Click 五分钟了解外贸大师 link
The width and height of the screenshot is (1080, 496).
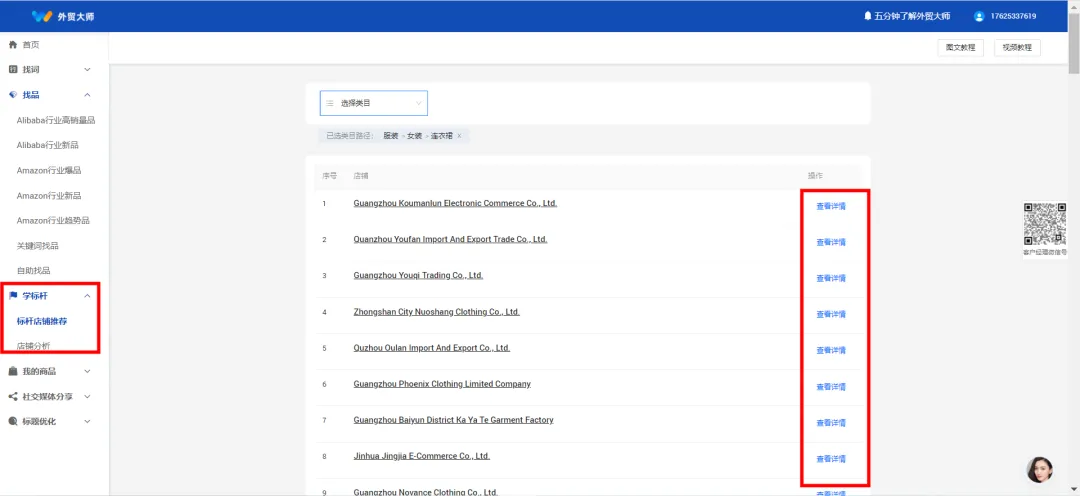click(x=912, y=16)
